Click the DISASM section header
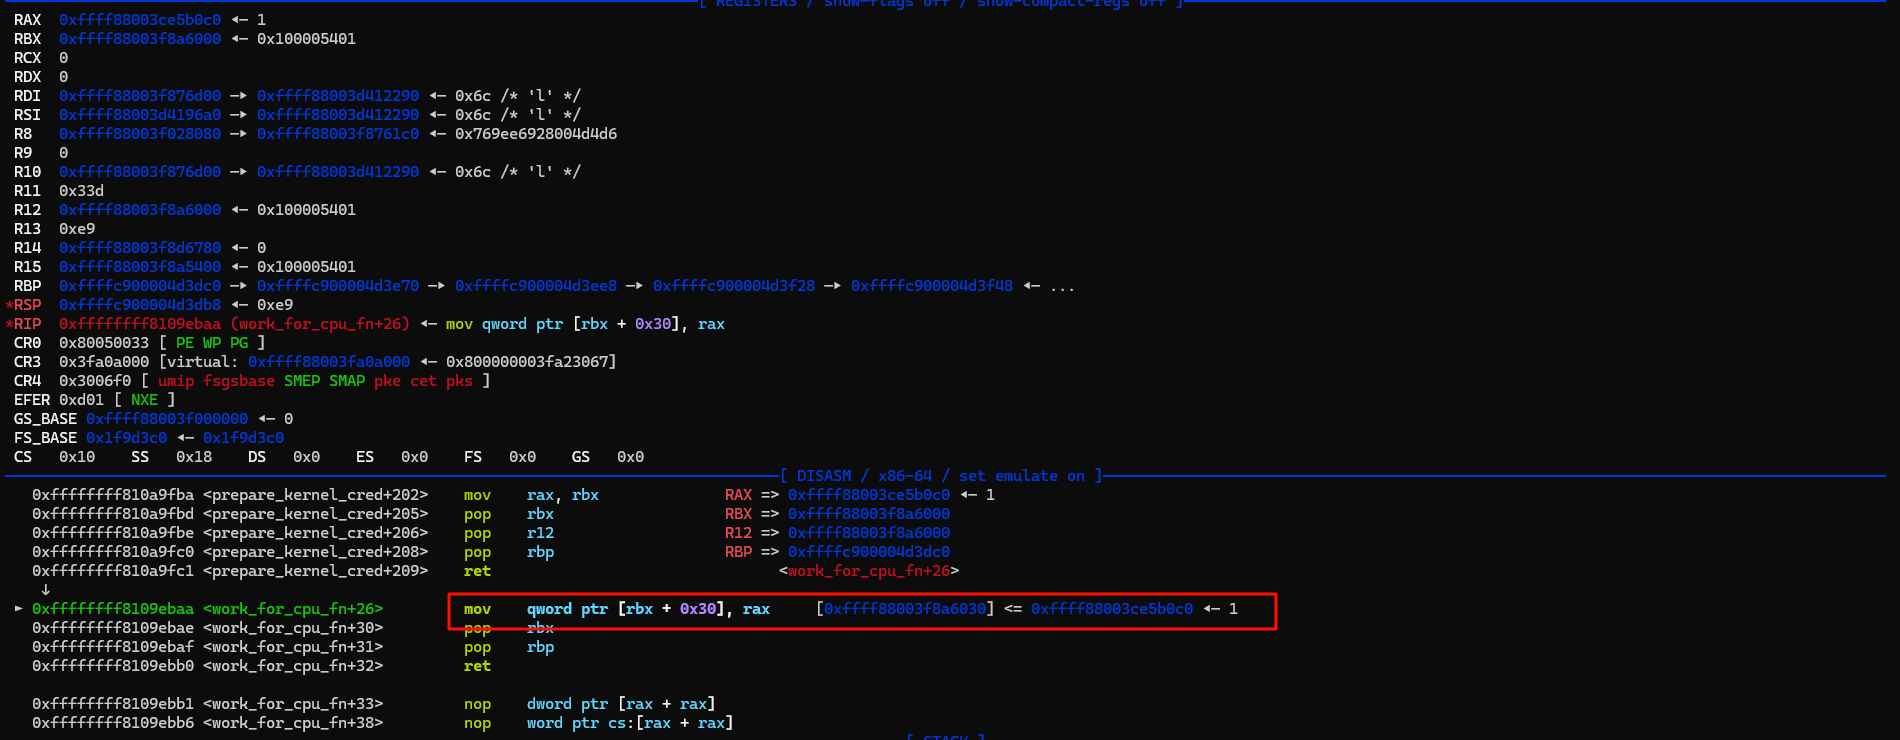 coord(940,476)
